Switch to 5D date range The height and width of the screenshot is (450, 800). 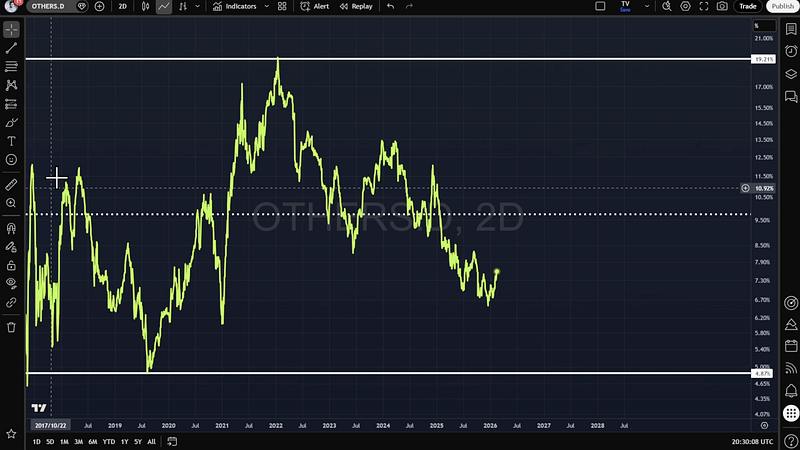click(x=50, y=442)
